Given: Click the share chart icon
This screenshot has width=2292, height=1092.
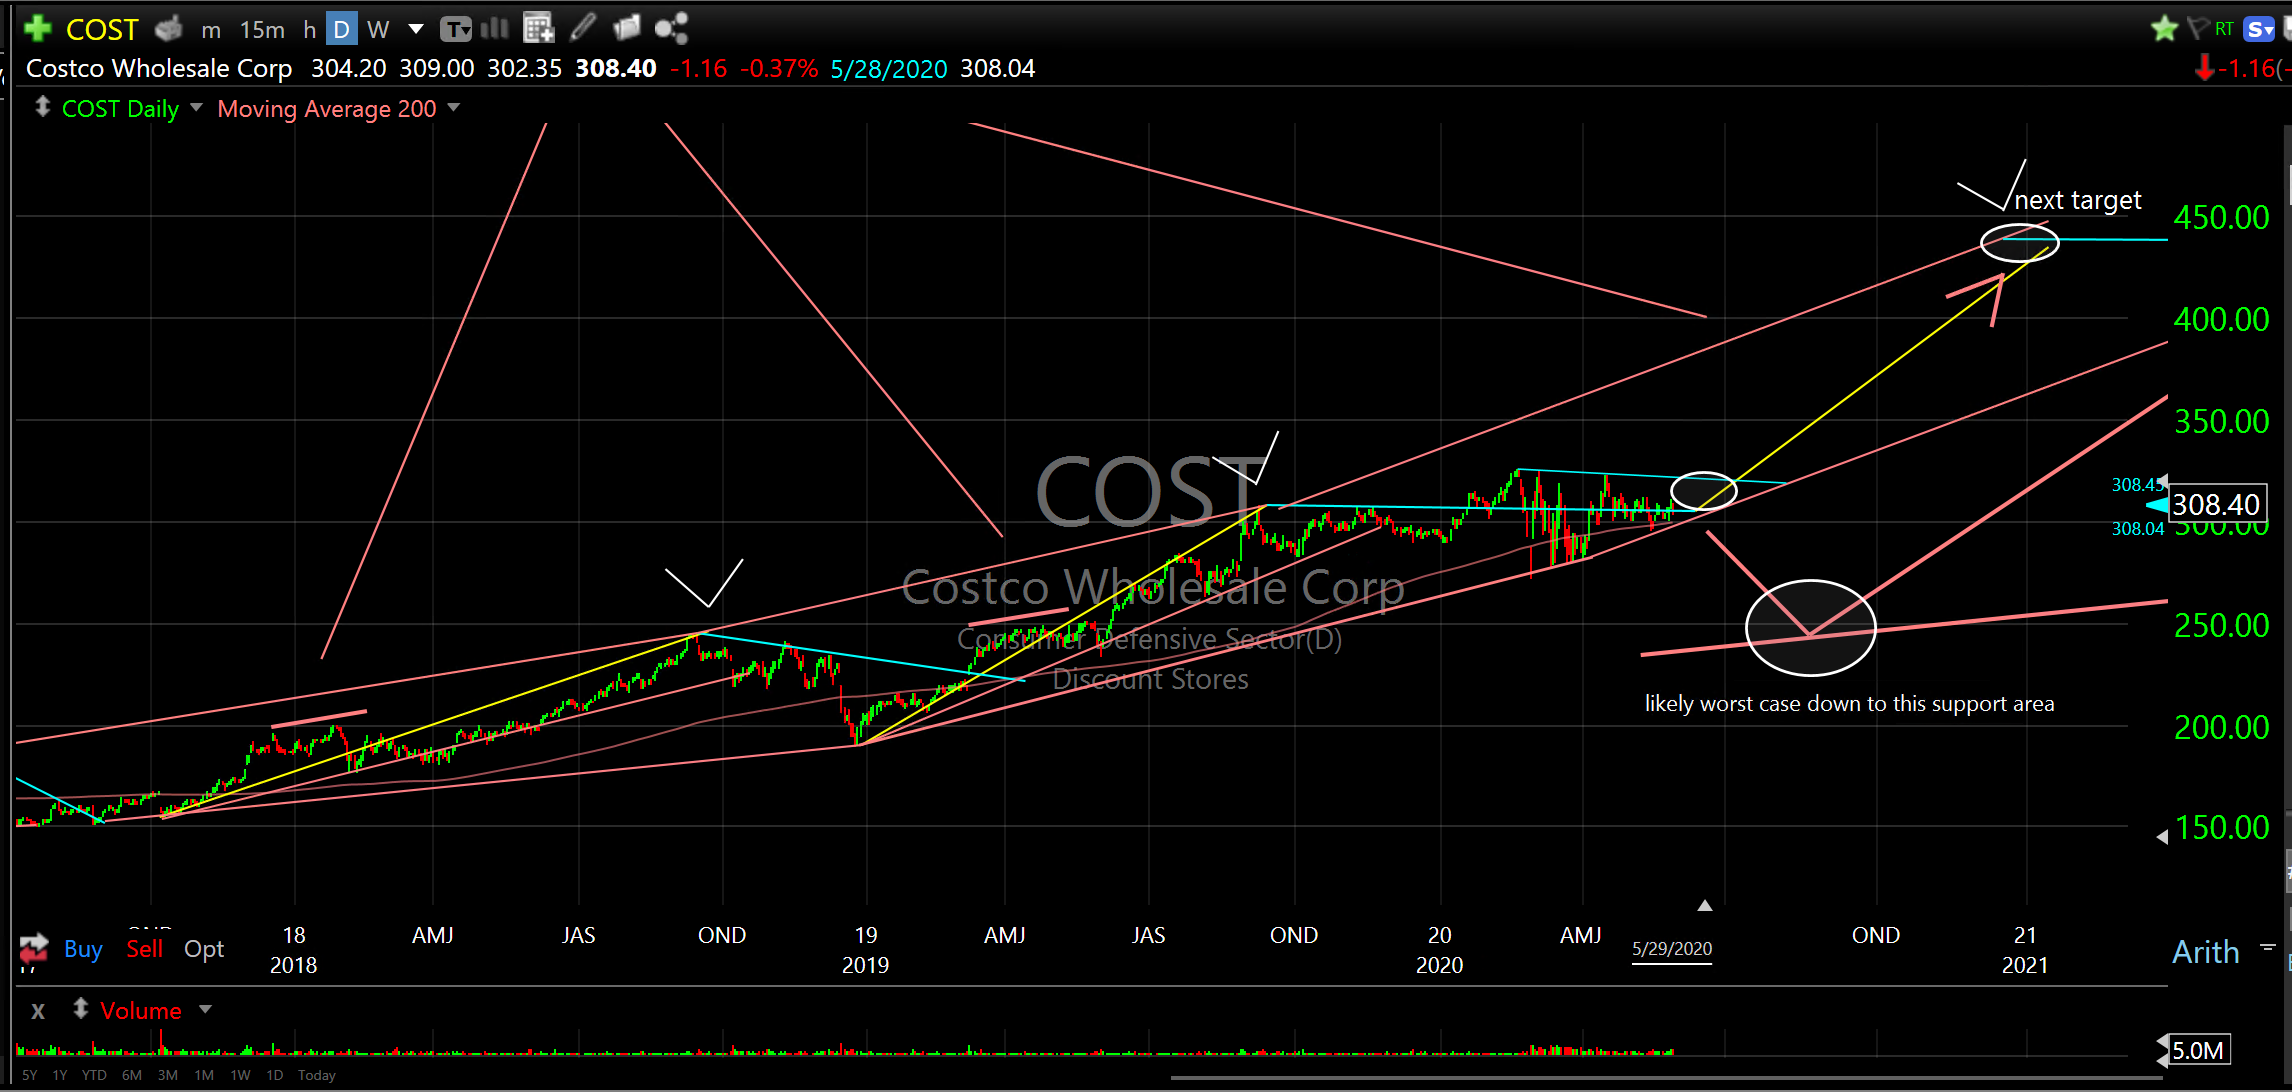Looking at the screenshot, I should coord(671,28).
